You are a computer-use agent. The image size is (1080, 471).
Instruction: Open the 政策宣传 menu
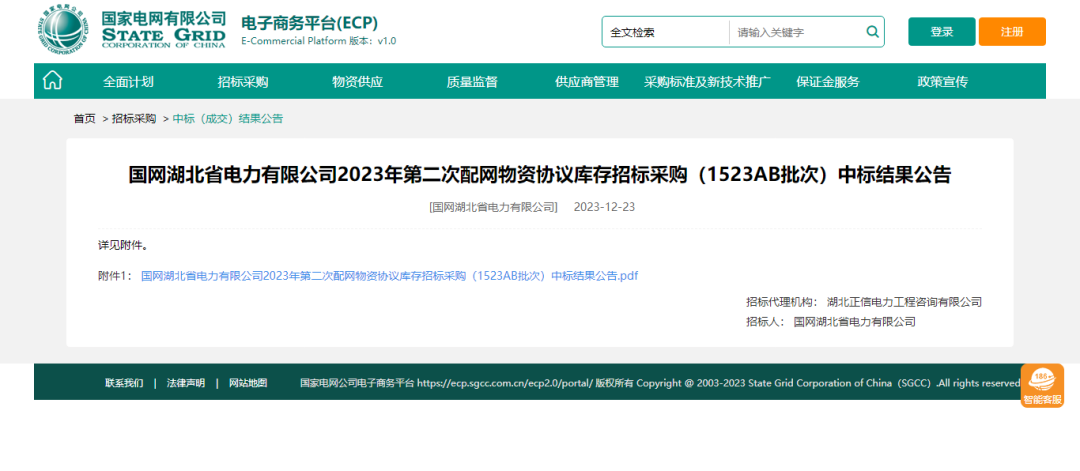point(942,82)
